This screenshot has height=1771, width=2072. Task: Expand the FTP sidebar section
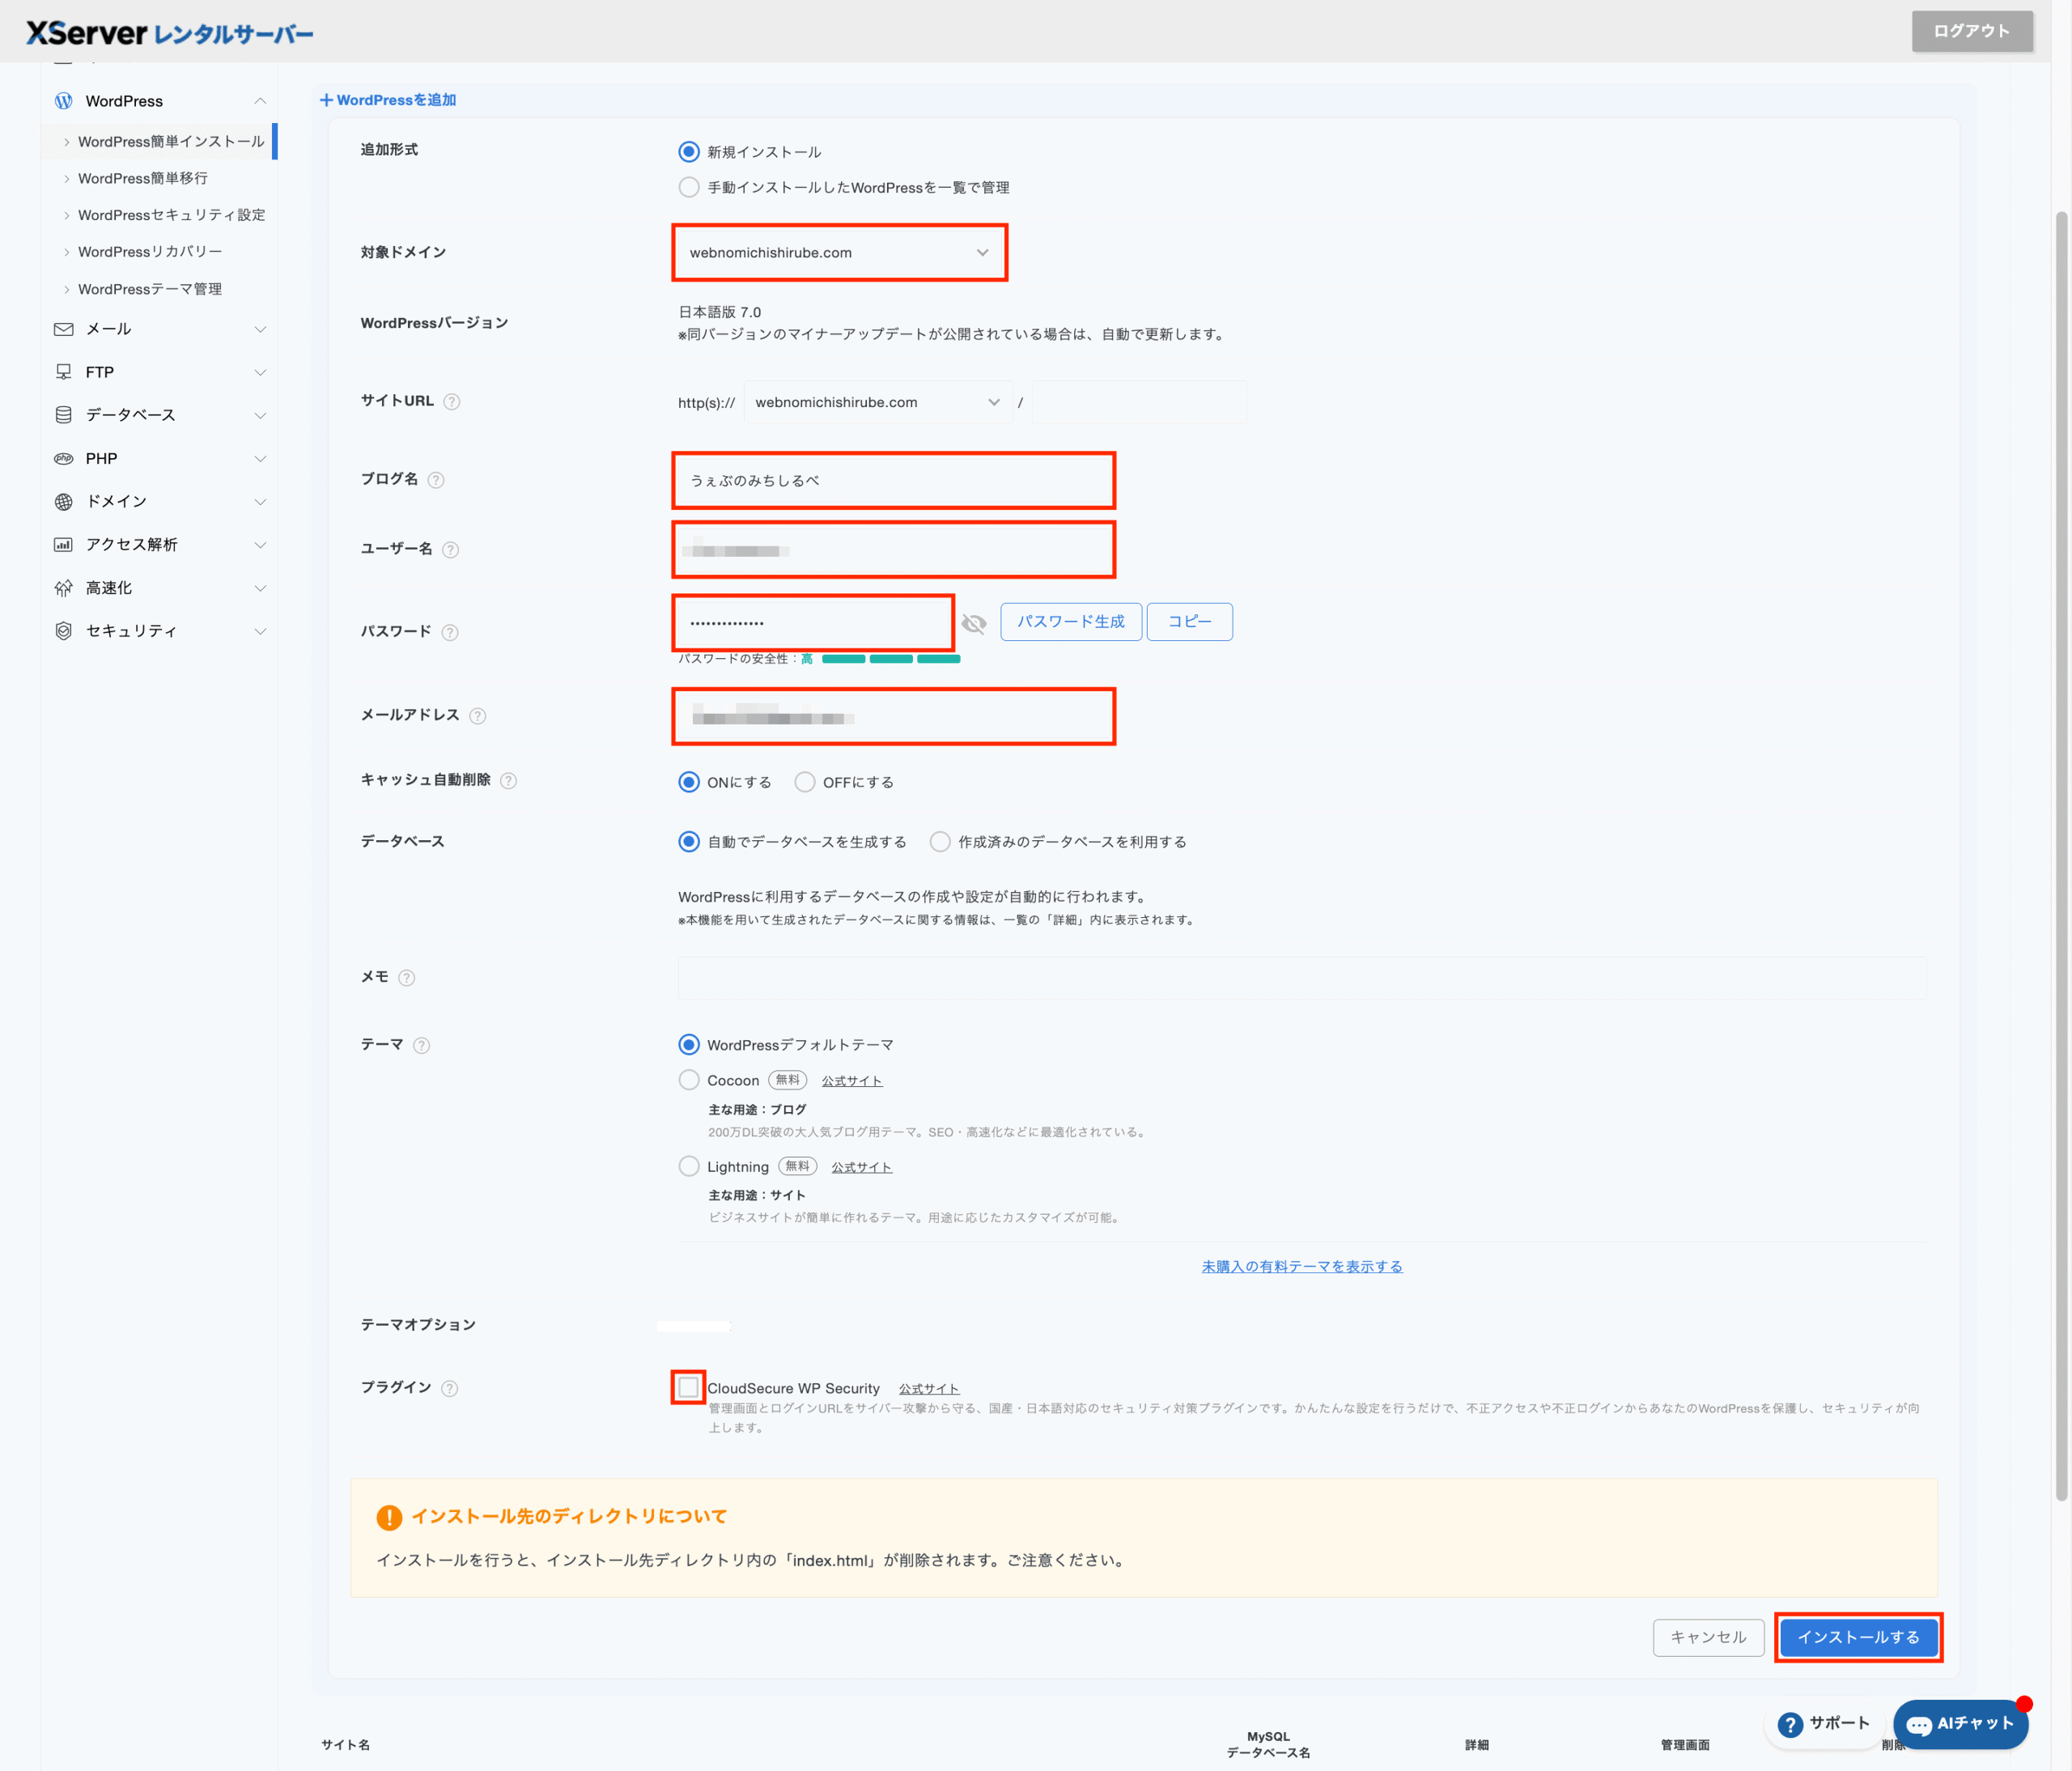point(260,372)
